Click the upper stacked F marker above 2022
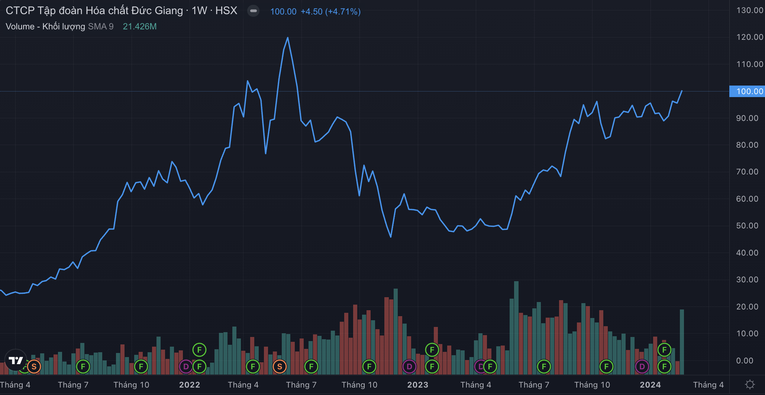765x395 pixels. (x=199, y=350)
